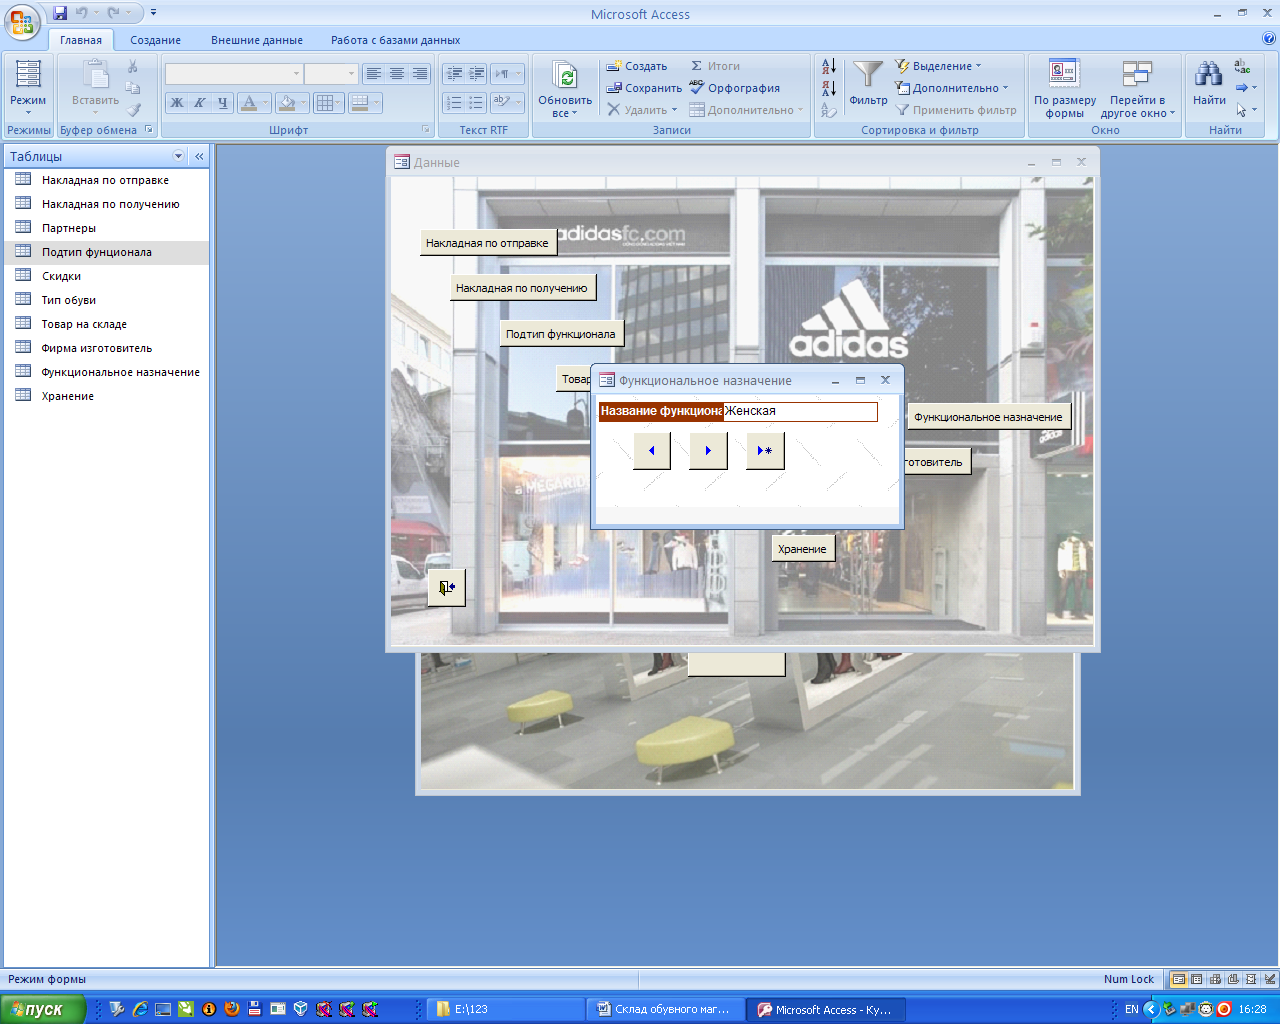
Task: Expand Таблицы navigation pane category dropdown
Action: pos(179,156)
